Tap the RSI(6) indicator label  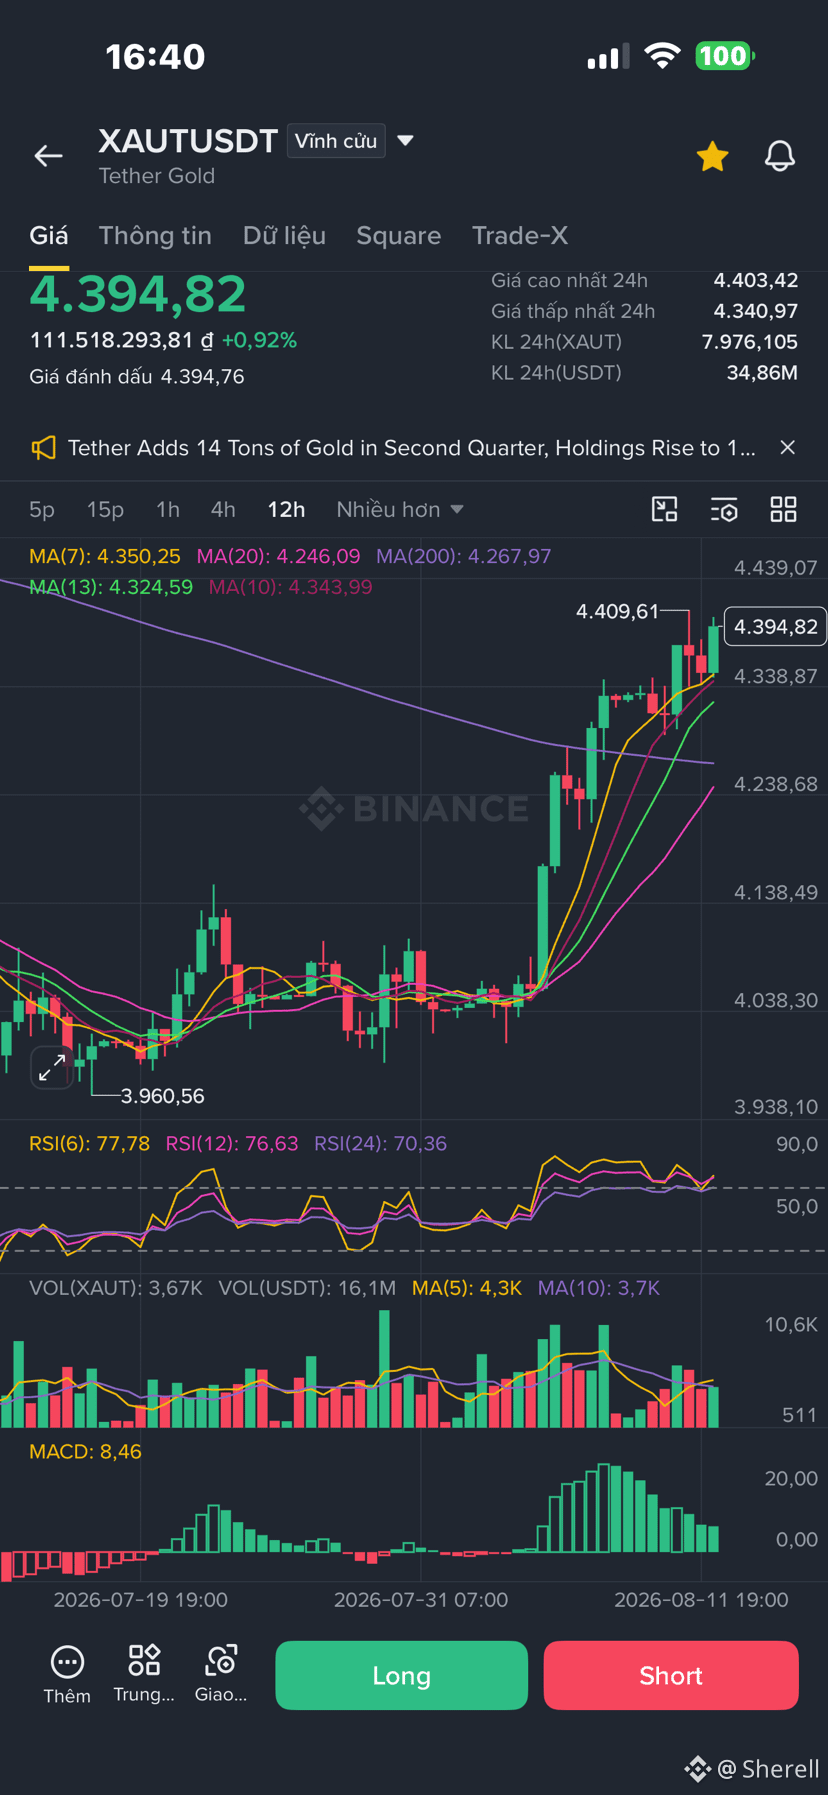(x=90, y=1143)
